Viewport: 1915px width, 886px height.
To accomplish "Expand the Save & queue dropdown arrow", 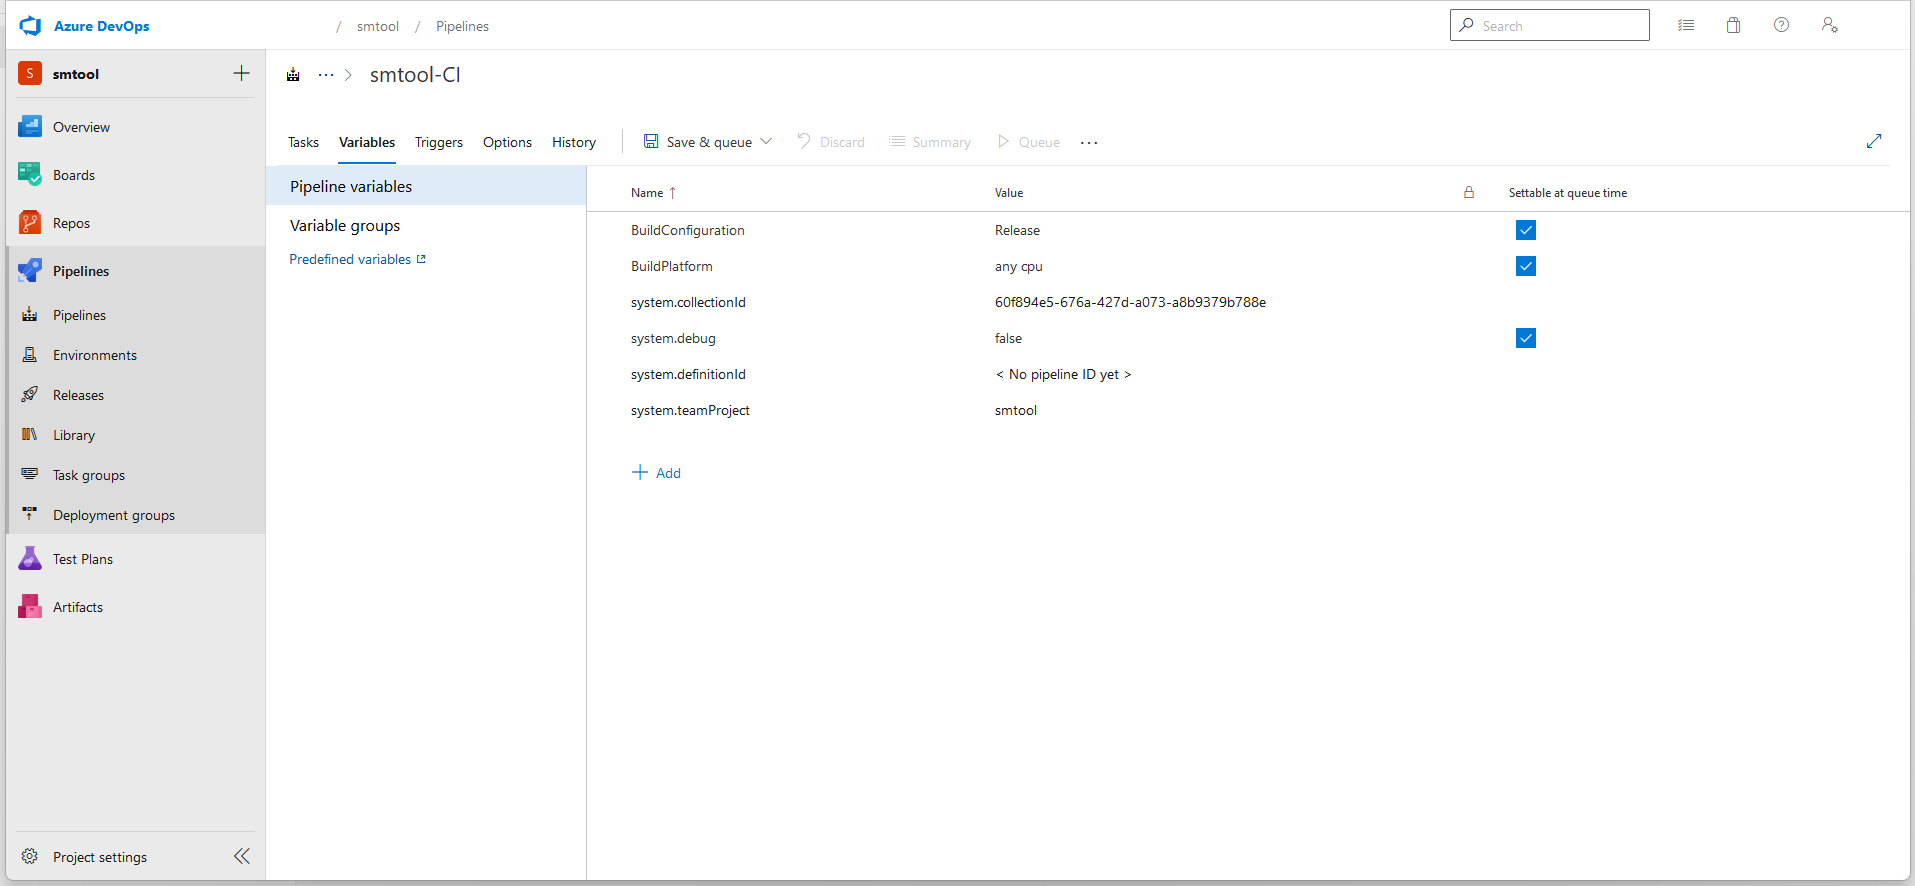I will [x=766, y=142].
